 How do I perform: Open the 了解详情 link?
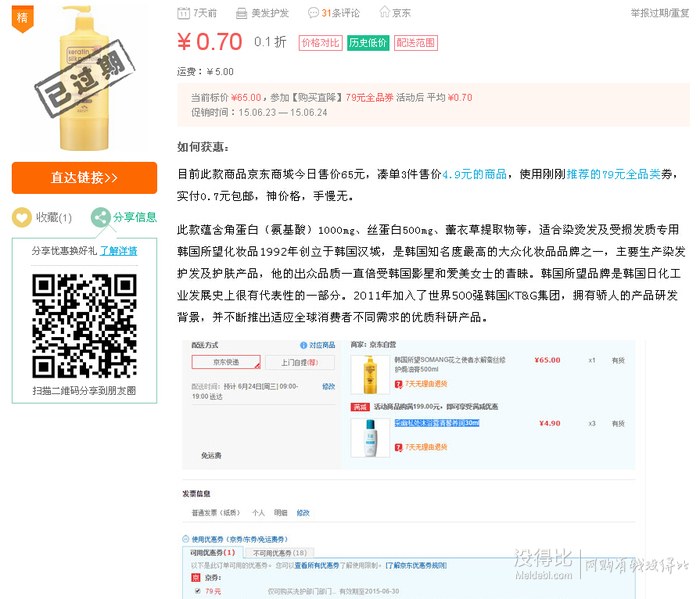tap(118, 251)
